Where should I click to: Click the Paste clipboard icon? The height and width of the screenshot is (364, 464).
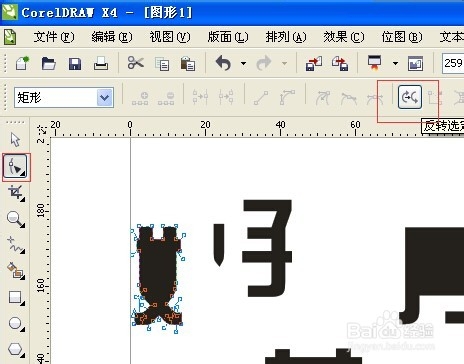[x=188, y=63]
